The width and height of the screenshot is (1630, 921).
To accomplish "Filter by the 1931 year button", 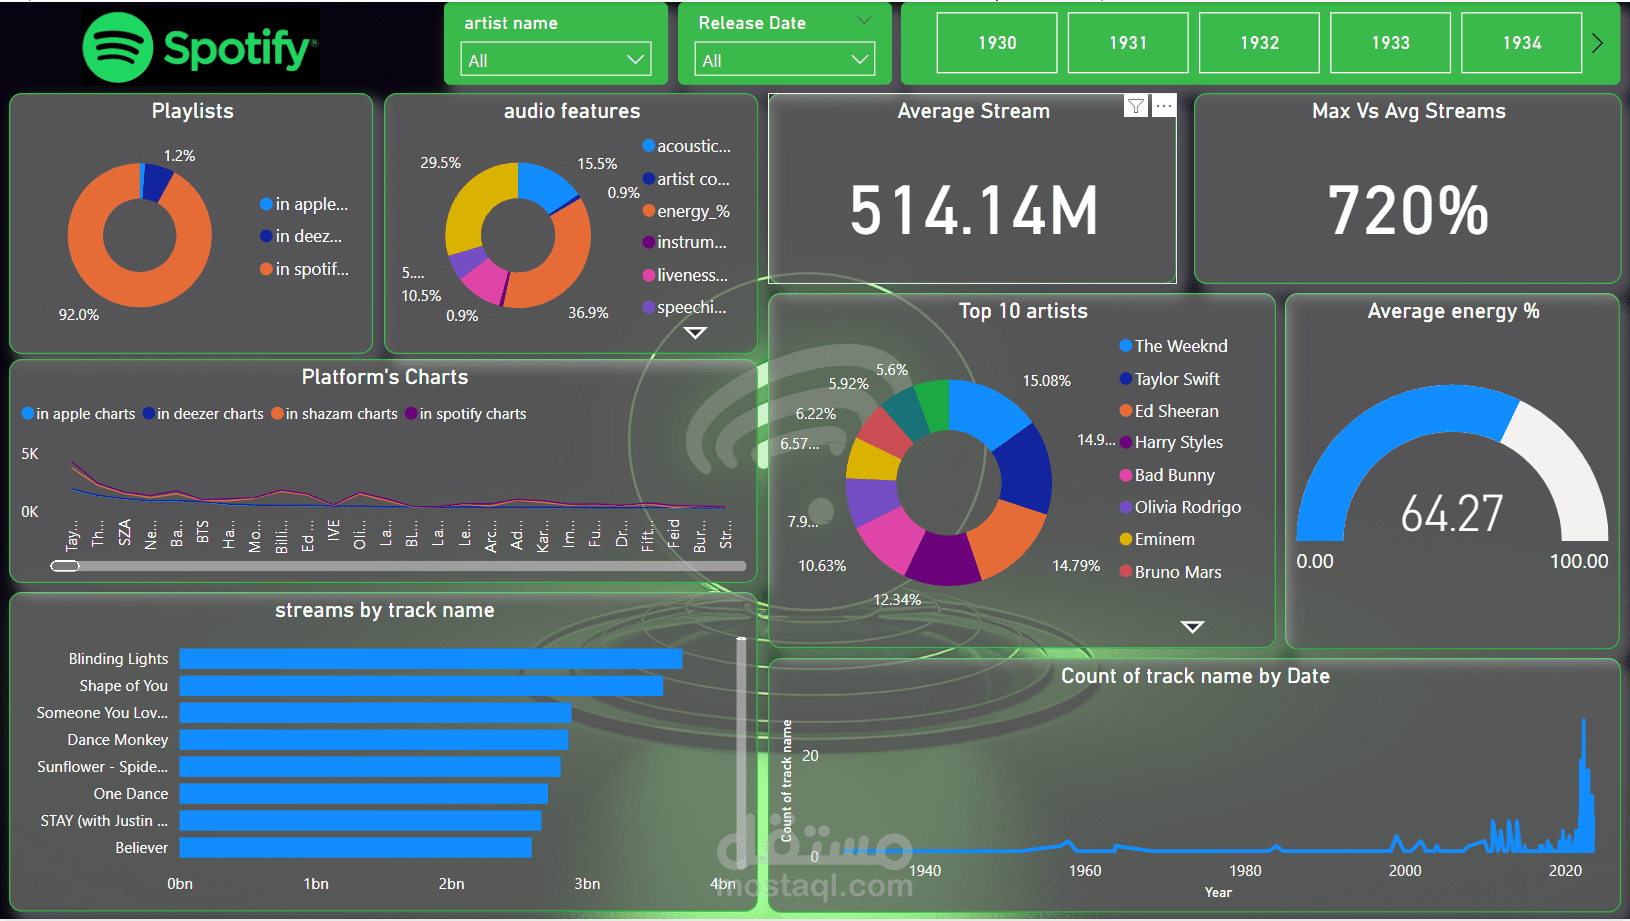I will coord(1128,43).
